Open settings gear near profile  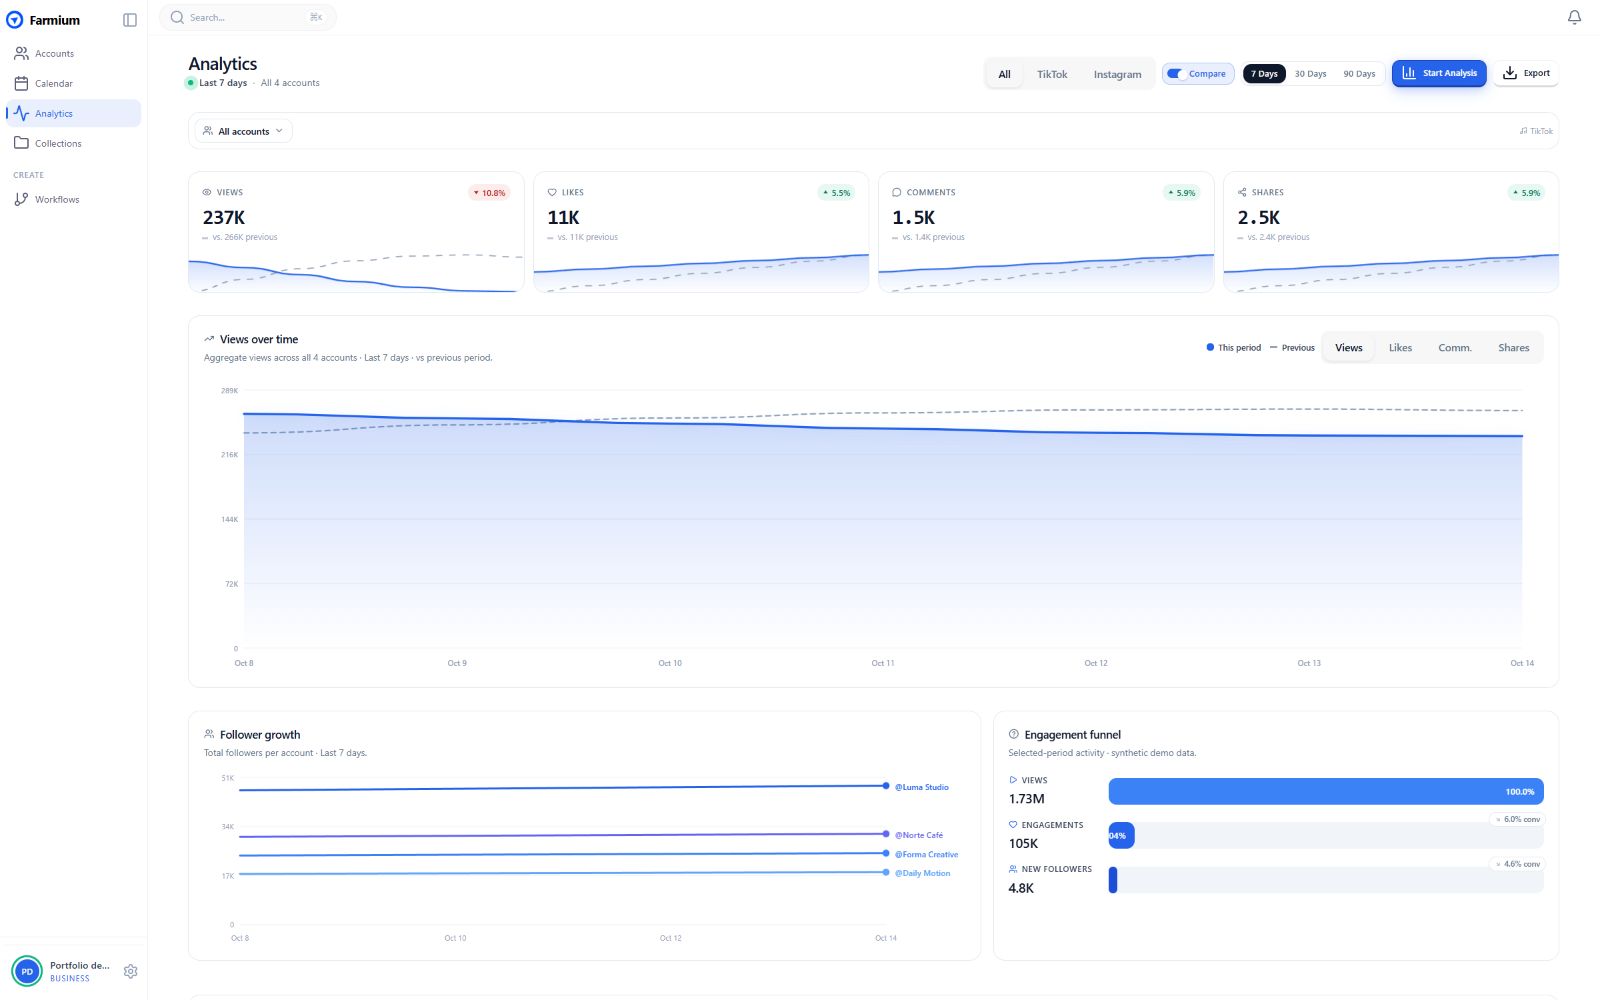coord(130,971)
